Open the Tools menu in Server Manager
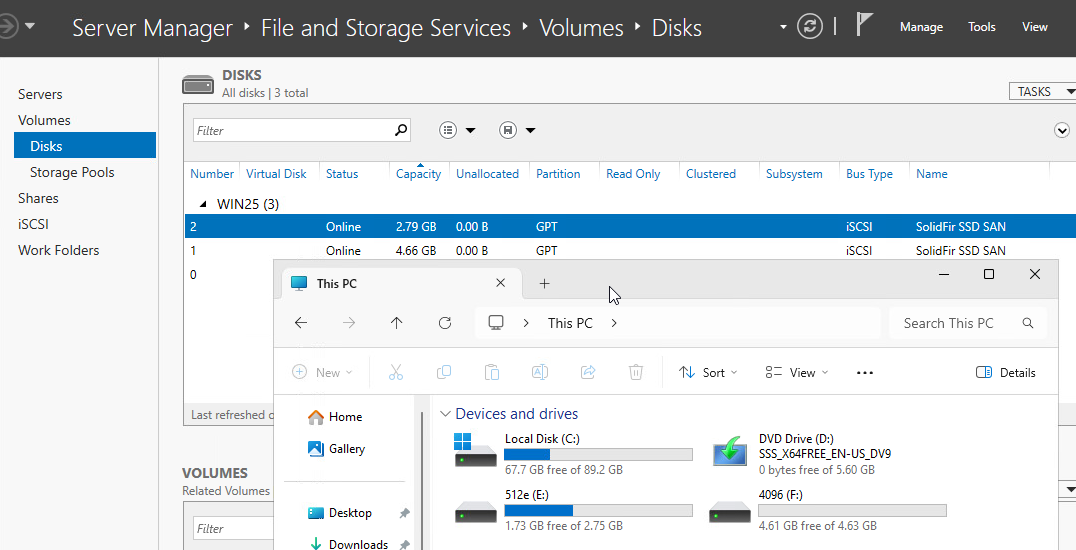Image resolution: width=1076 pixels, height=550 pixels. (x=981, y=27)
